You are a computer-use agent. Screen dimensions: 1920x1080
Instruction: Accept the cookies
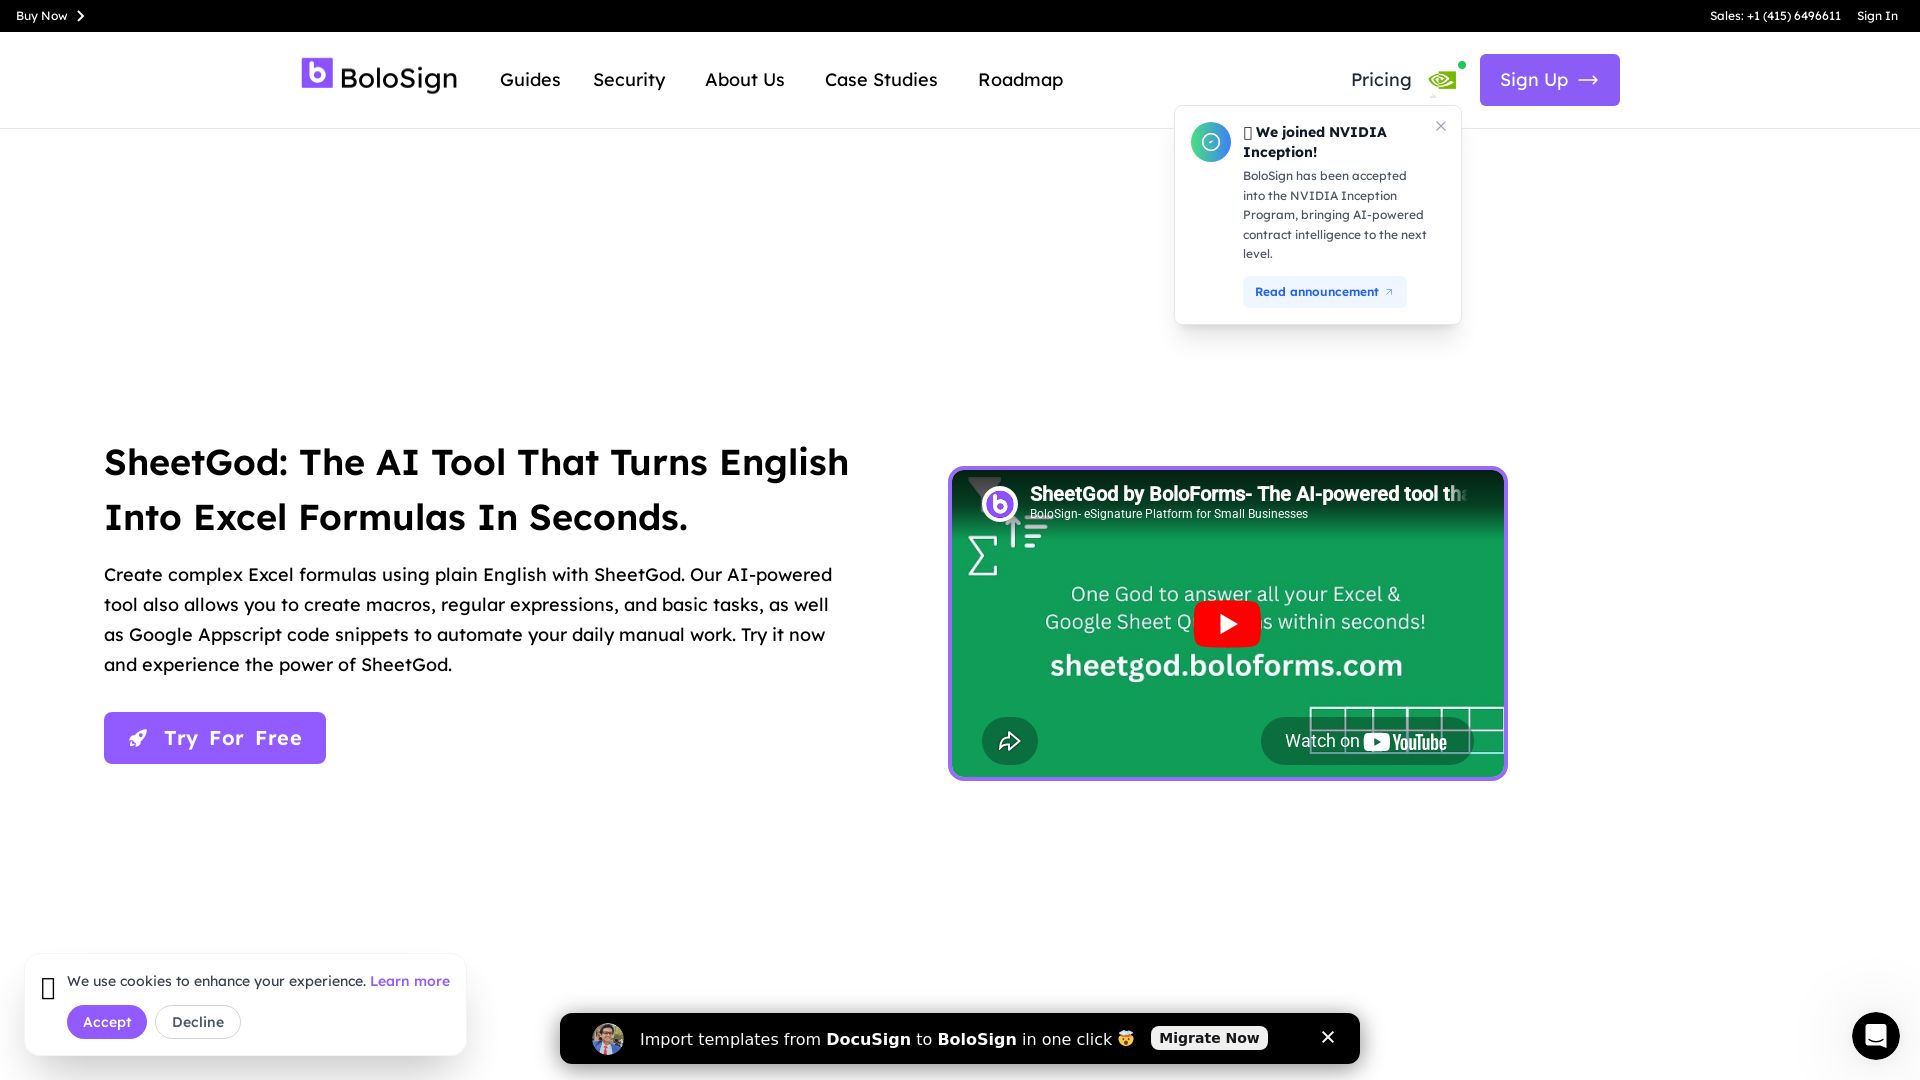tap(107, 1022)
